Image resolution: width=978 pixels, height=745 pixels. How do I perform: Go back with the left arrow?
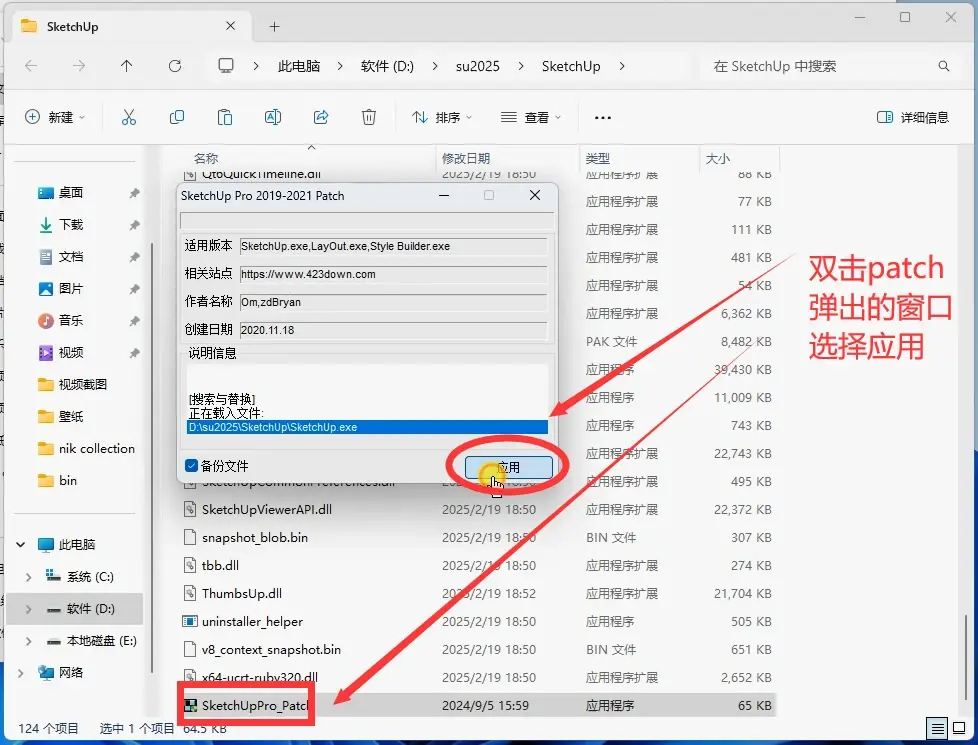click(x=31, y=66)
